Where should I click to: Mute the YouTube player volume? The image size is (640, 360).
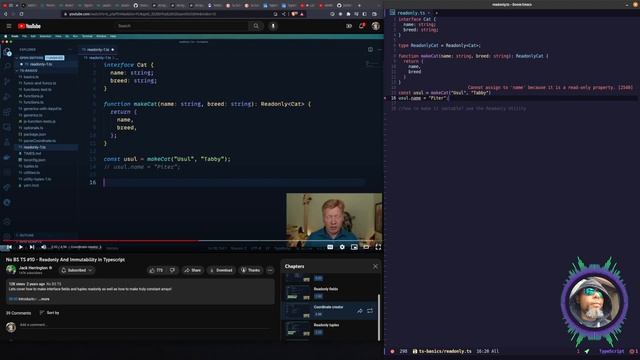pyautogui.click(x=43, y=247)
